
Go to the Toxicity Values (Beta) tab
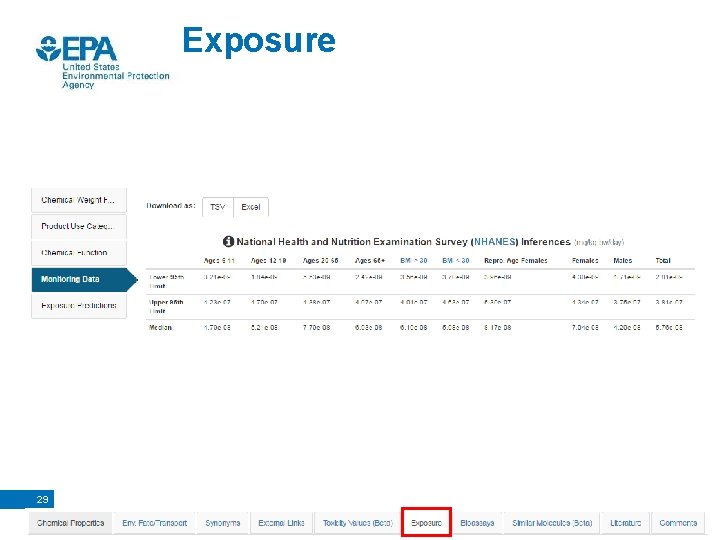tap(358, 523)
